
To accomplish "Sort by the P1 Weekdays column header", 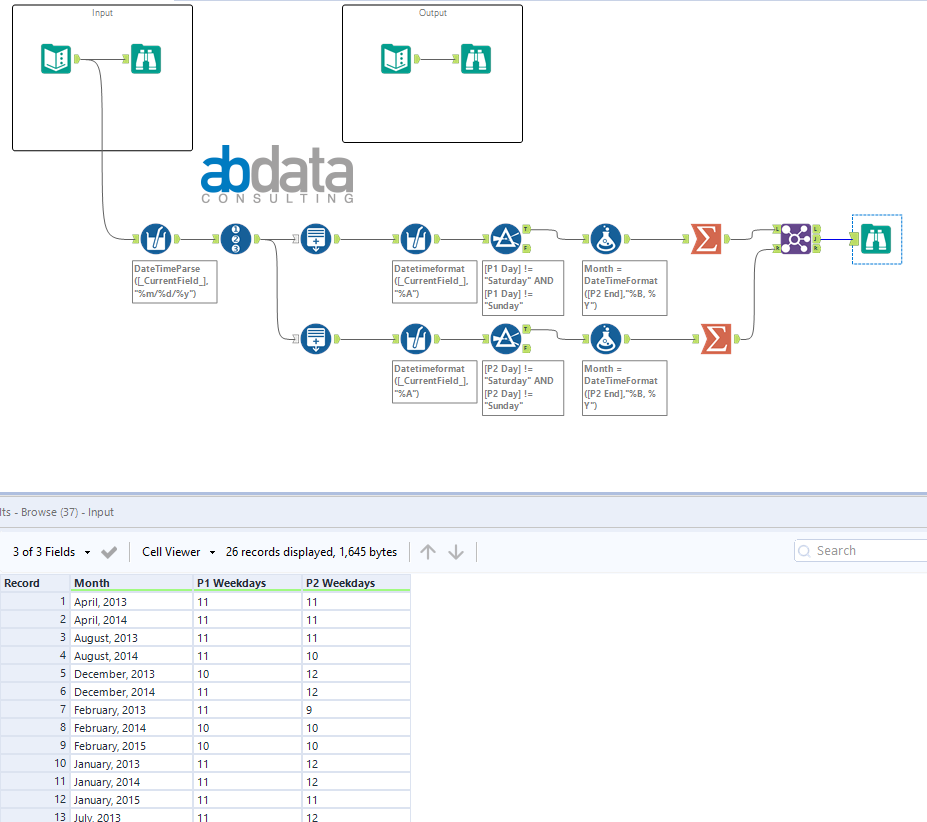I will 248,583.
